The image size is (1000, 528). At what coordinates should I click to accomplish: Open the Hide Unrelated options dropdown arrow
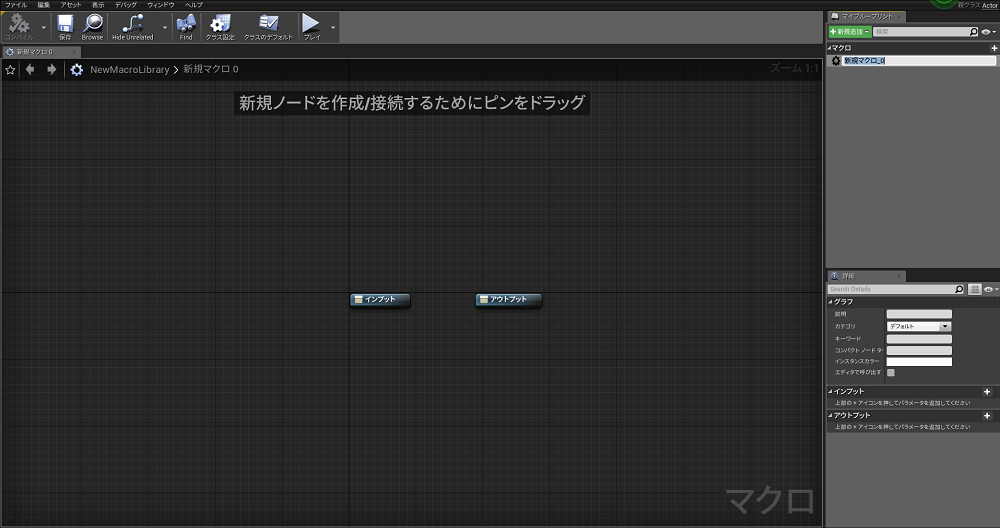(165, 27)
